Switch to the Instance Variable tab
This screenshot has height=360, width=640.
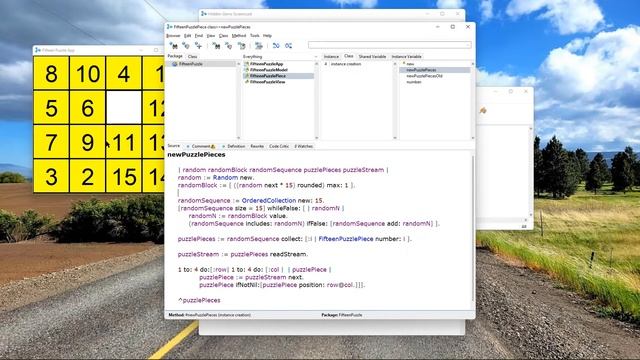pyautogui.click(x=406, y=57)
